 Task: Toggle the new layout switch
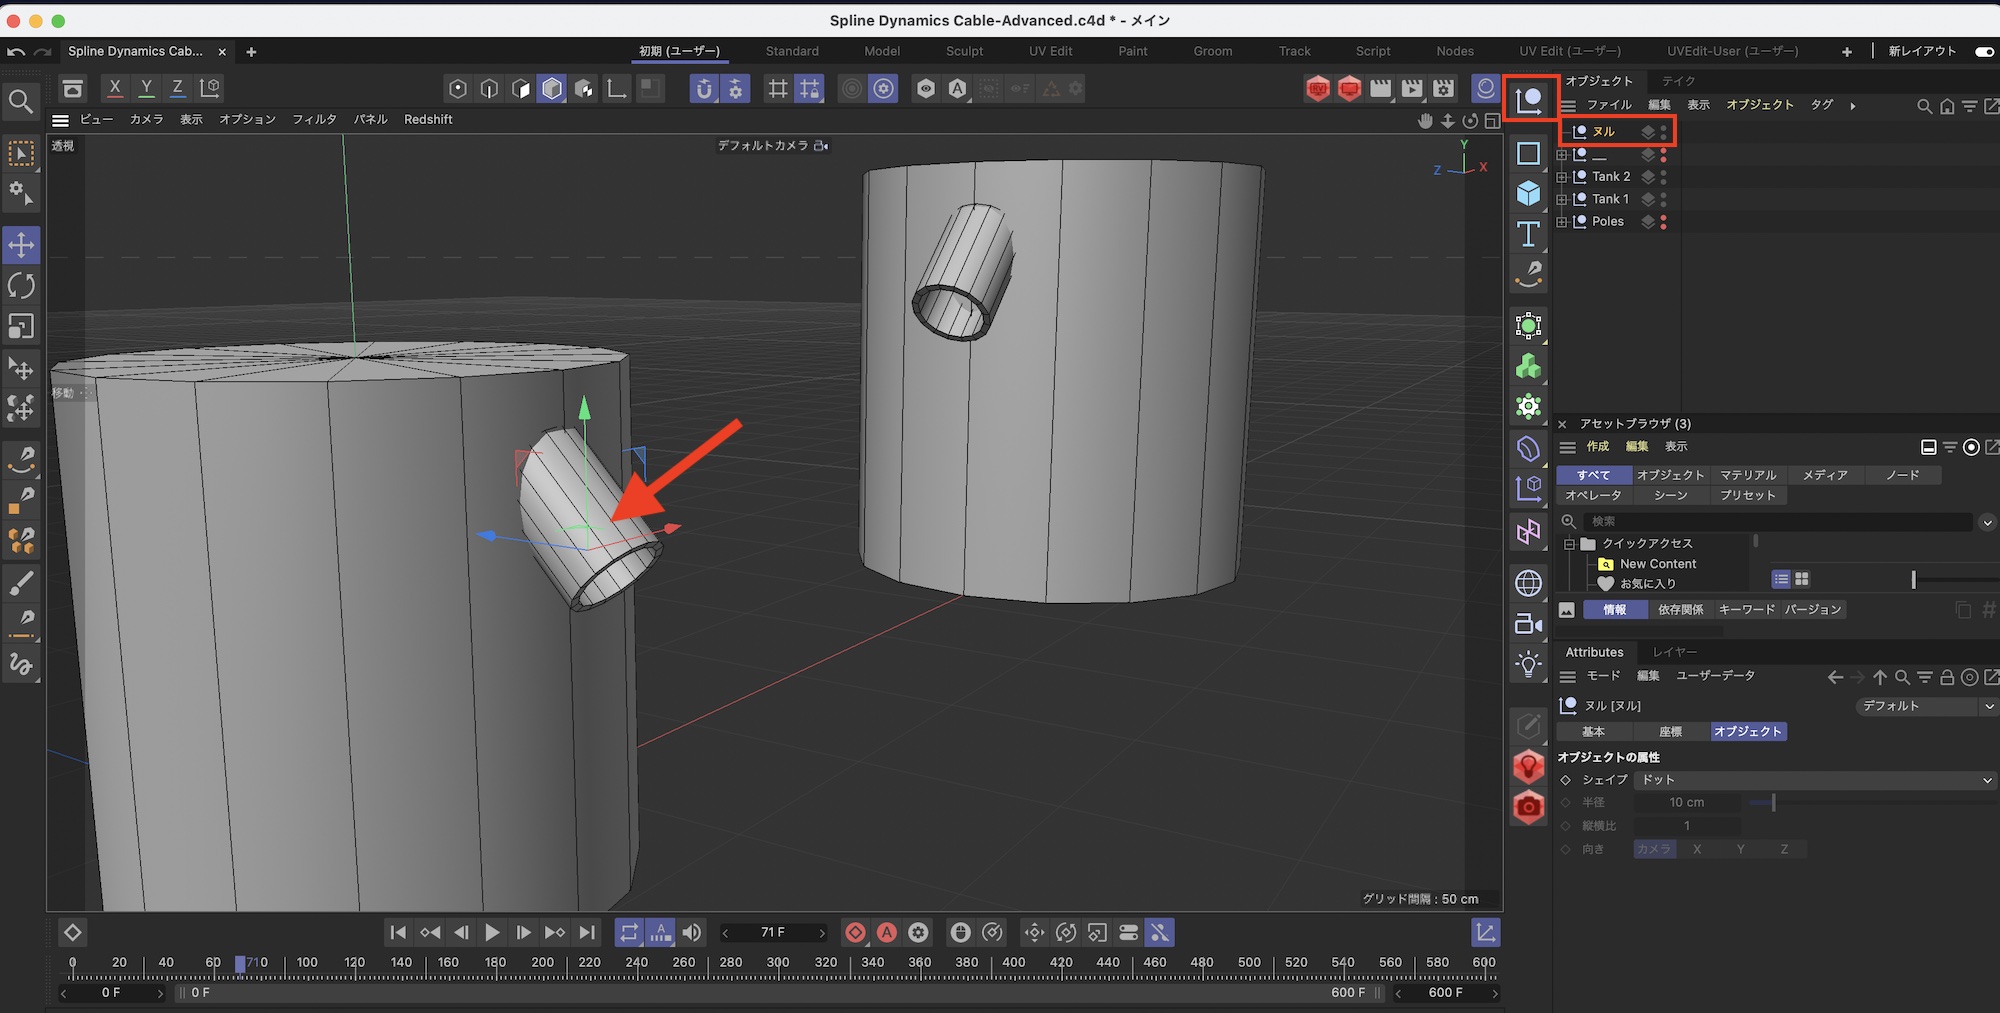click(1984, 51)
